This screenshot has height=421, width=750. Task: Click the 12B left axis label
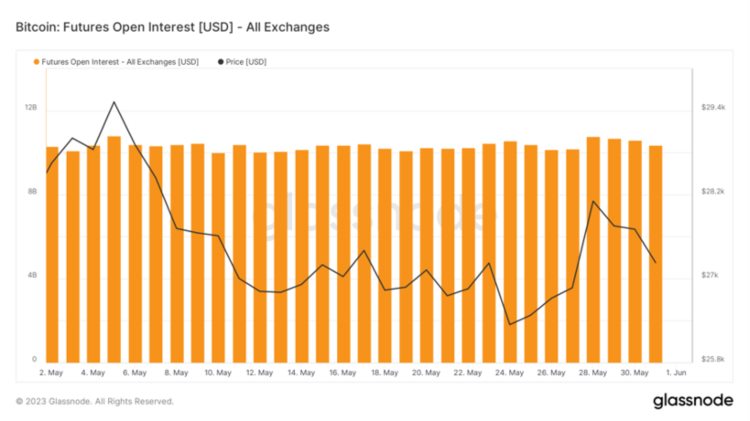[31, 107]
